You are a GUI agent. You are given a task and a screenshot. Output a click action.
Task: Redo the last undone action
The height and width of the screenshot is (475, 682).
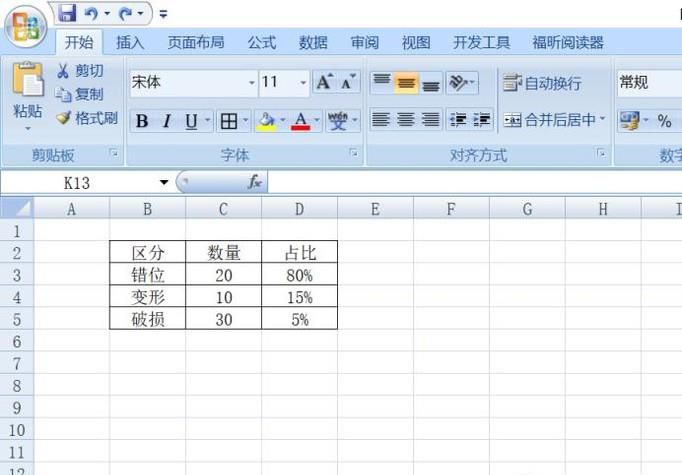click(x=126, y=14)
